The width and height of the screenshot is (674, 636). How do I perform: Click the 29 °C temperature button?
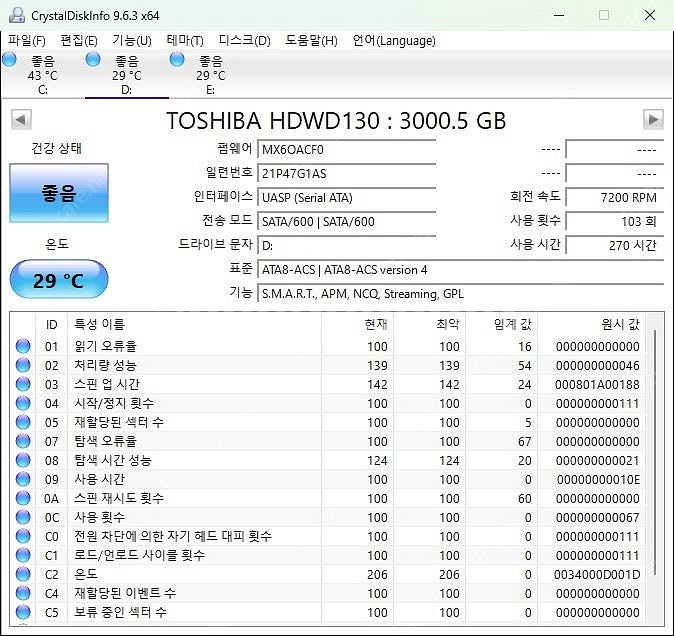click(x=59, y=280)
